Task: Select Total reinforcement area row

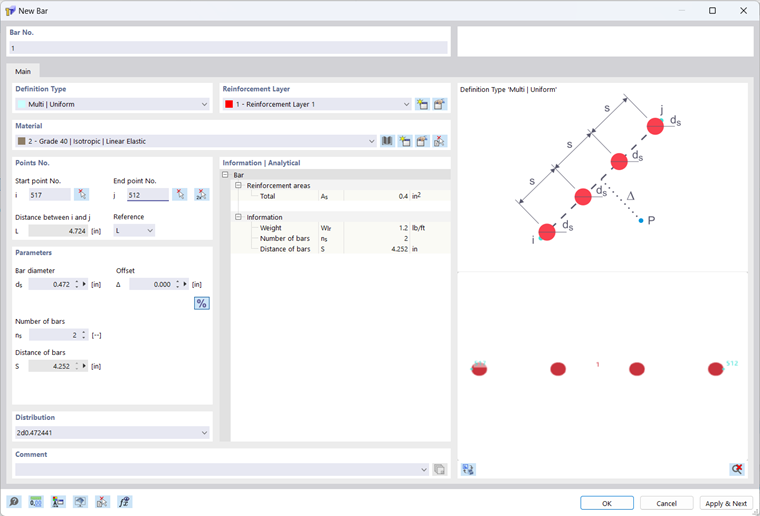Action: 341,196
